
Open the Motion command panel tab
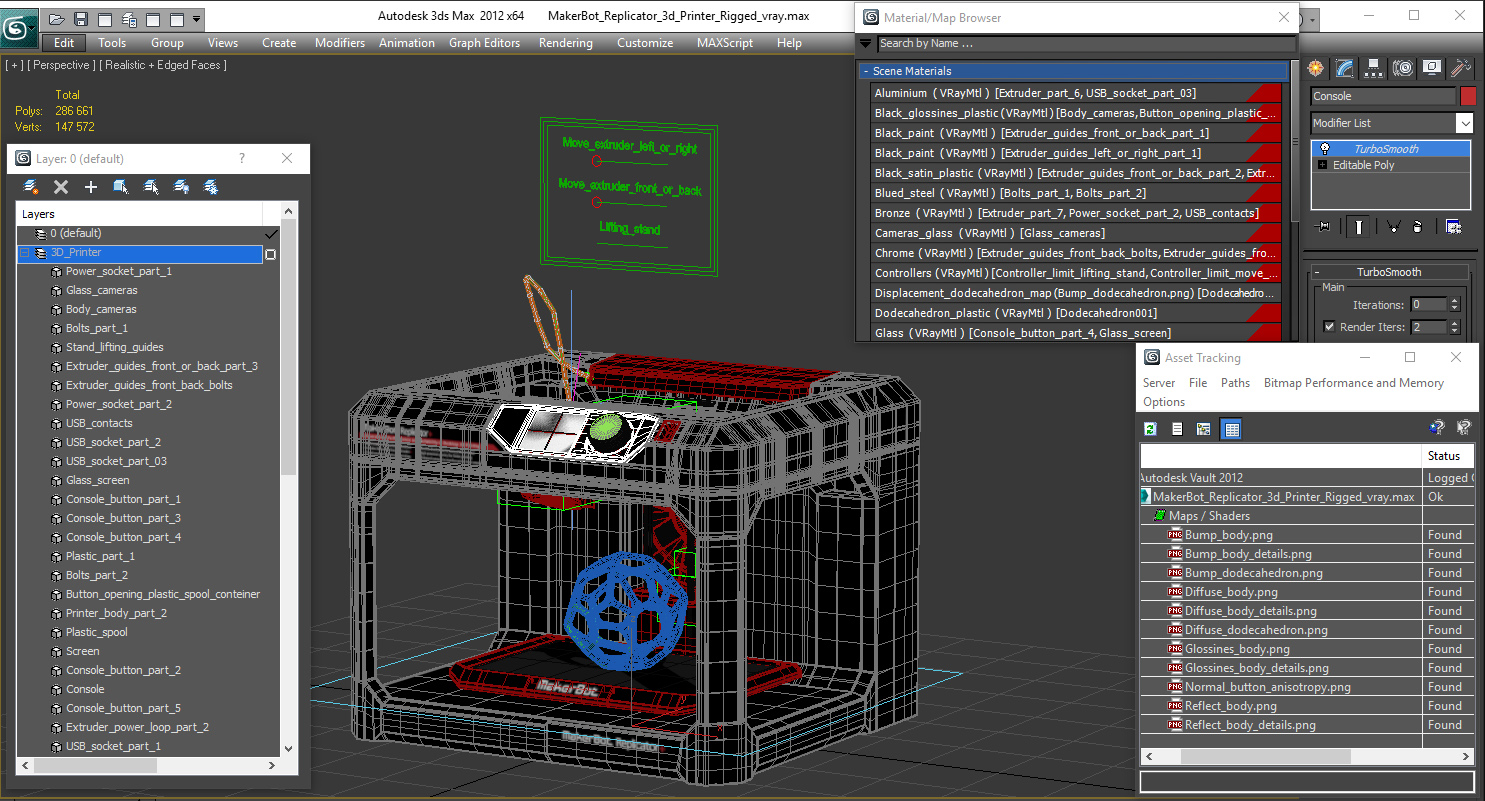pos(1403,68)
